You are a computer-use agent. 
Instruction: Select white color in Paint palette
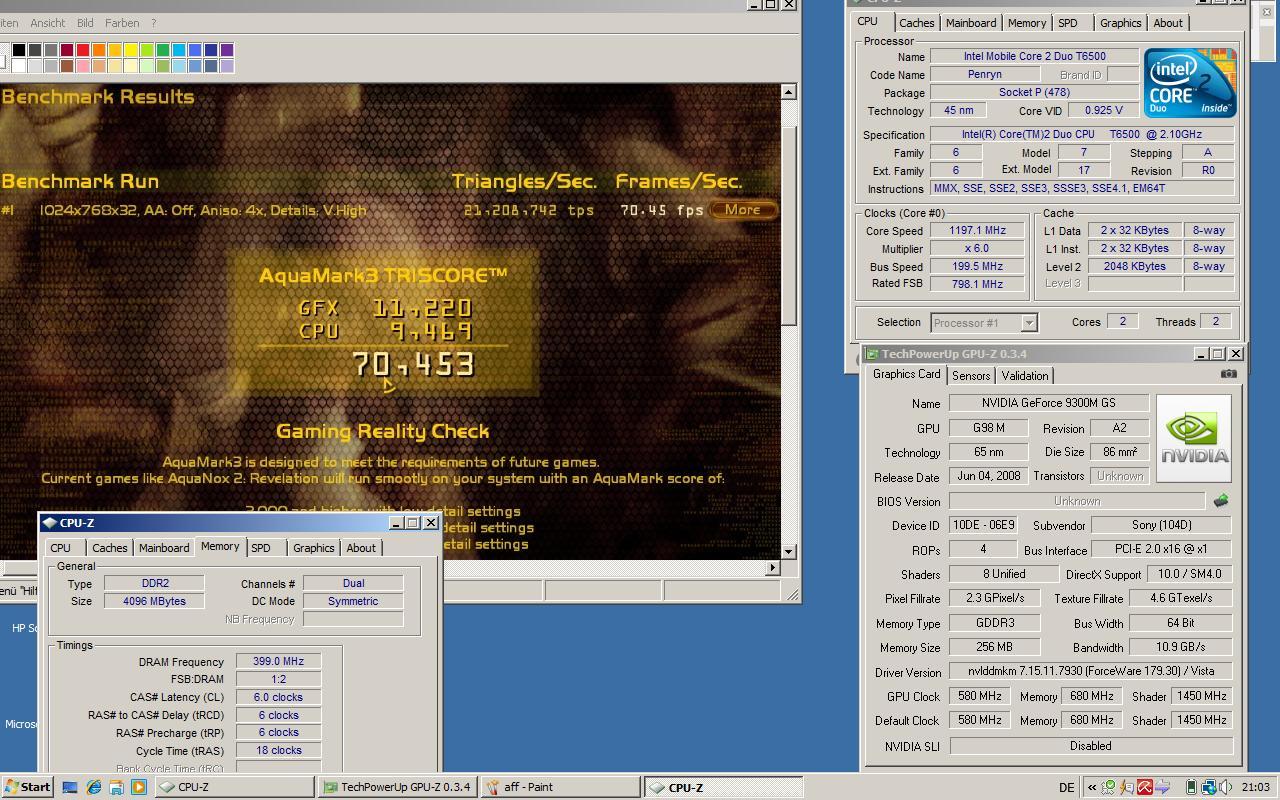click(x=19, y=66)
